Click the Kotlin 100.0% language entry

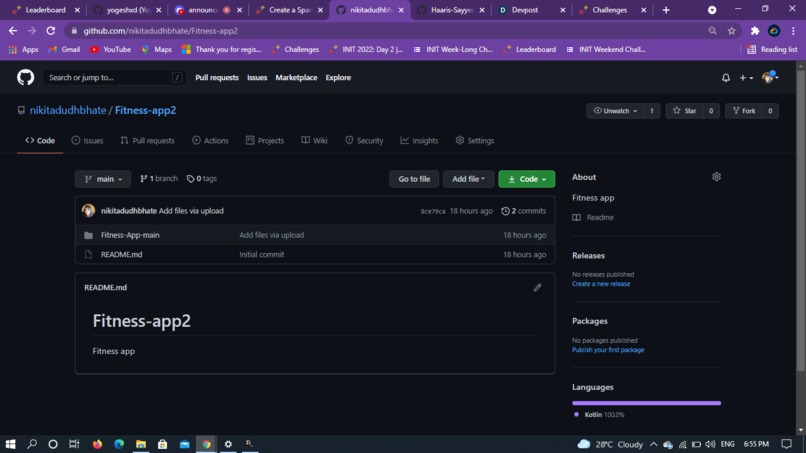coord(599,414)
